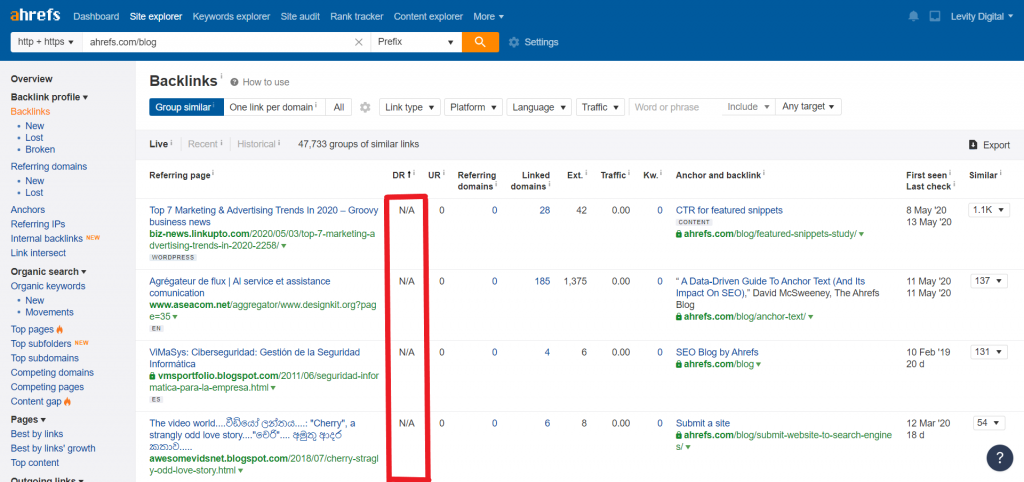Open the Prefix mode dropdown
The height and width of the screenshot is (482, 1024).
[x=415, y=42]
